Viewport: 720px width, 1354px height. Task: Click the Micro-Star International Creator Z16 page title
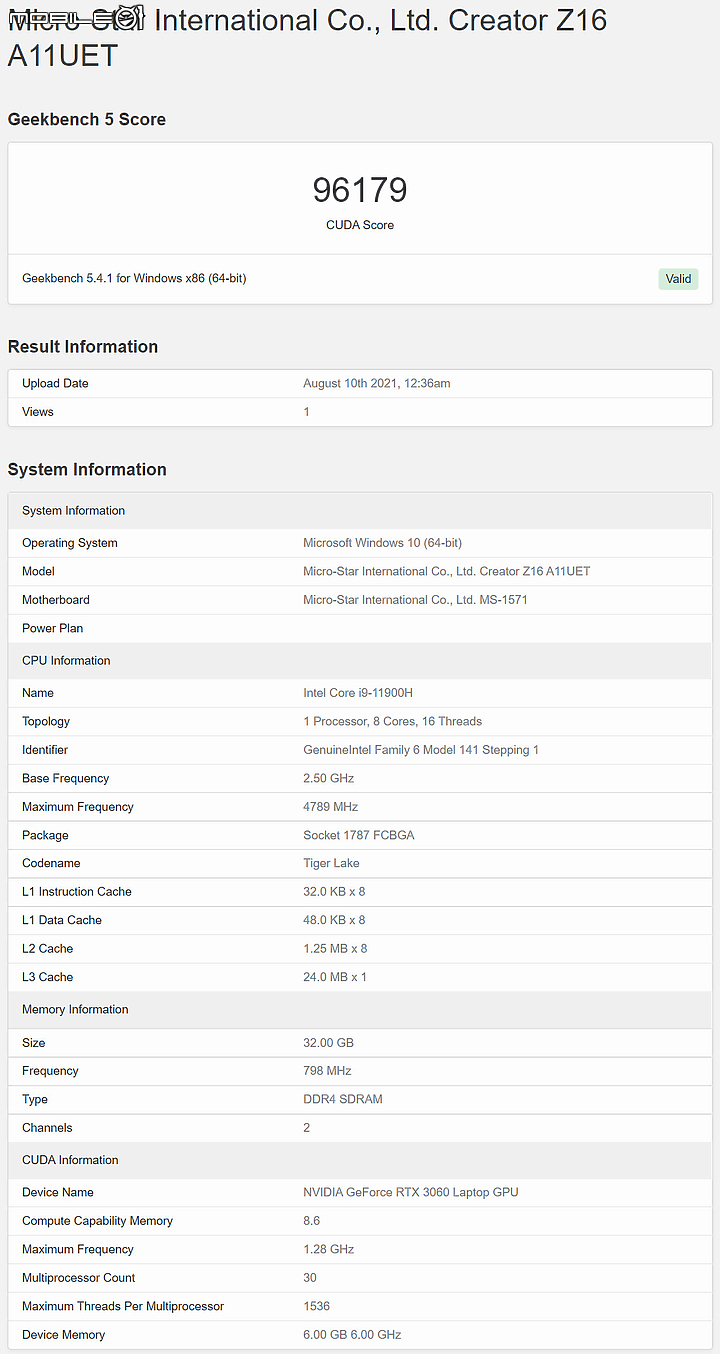click(307, 37)
